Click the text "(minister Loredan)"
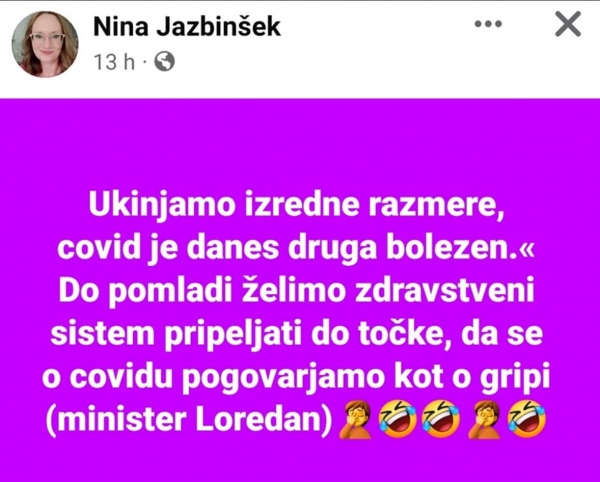 189,420
